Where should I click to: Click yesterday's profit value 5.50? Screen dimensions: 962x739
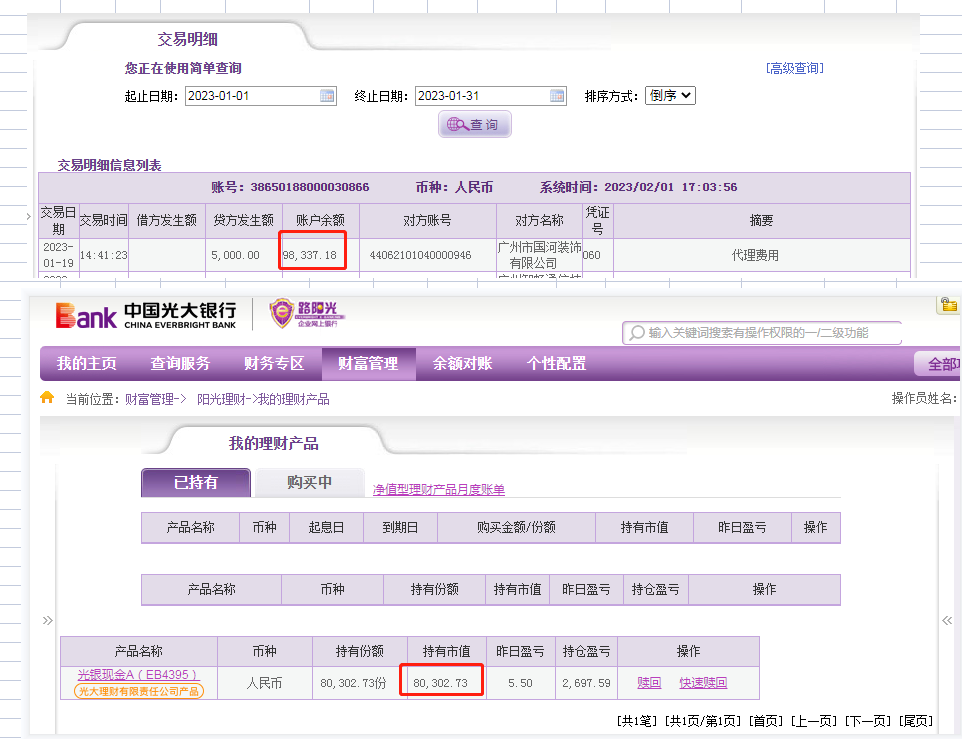(520, 683)
